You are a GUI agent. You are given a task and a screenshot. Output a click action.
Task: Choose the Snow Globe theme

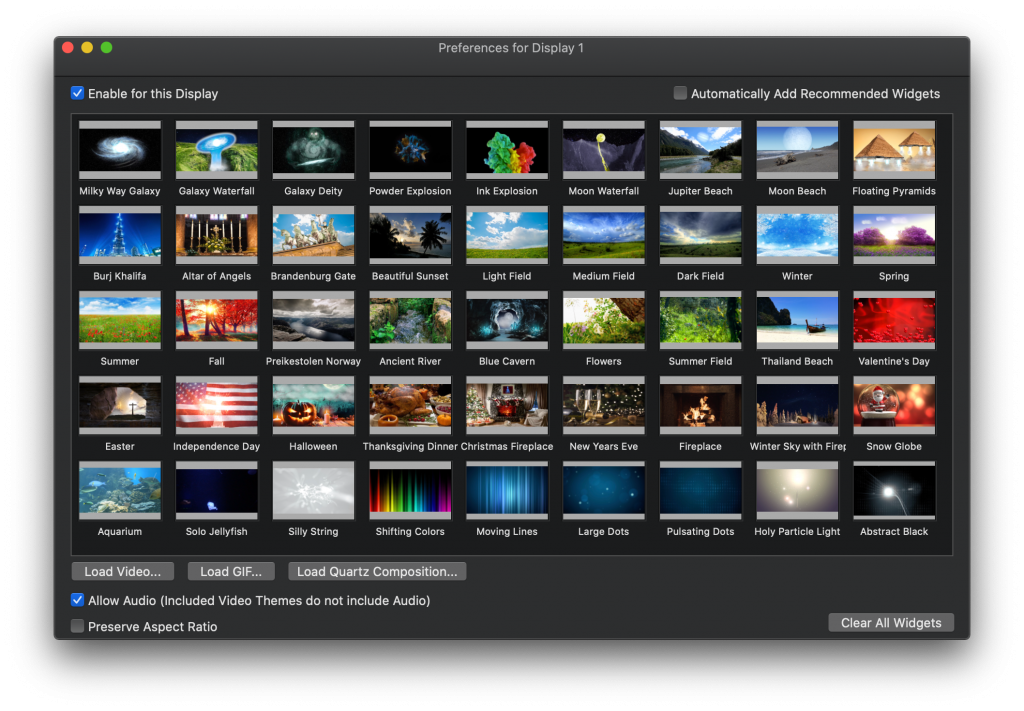coord(894,405)
